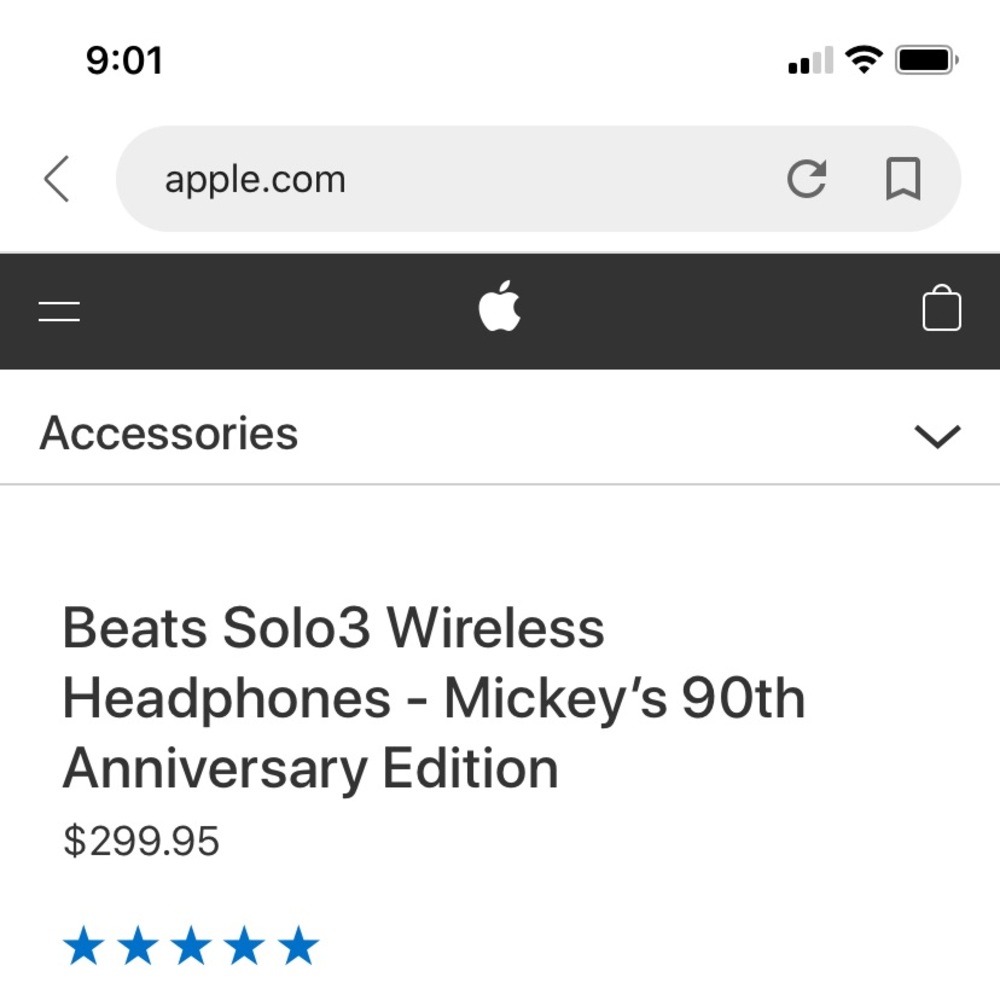Expand the Accessories chevron
Screen dimensions: 1000x1000
pyautogui.click(x=937, y=436)
